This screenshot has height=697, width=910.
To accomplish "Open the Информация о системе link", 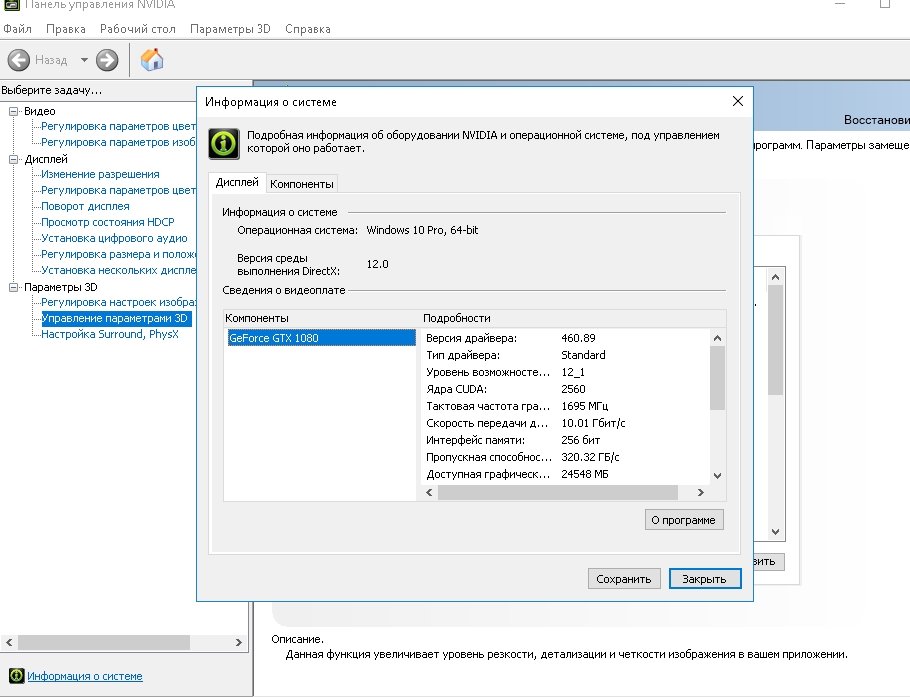I will 85,676.
